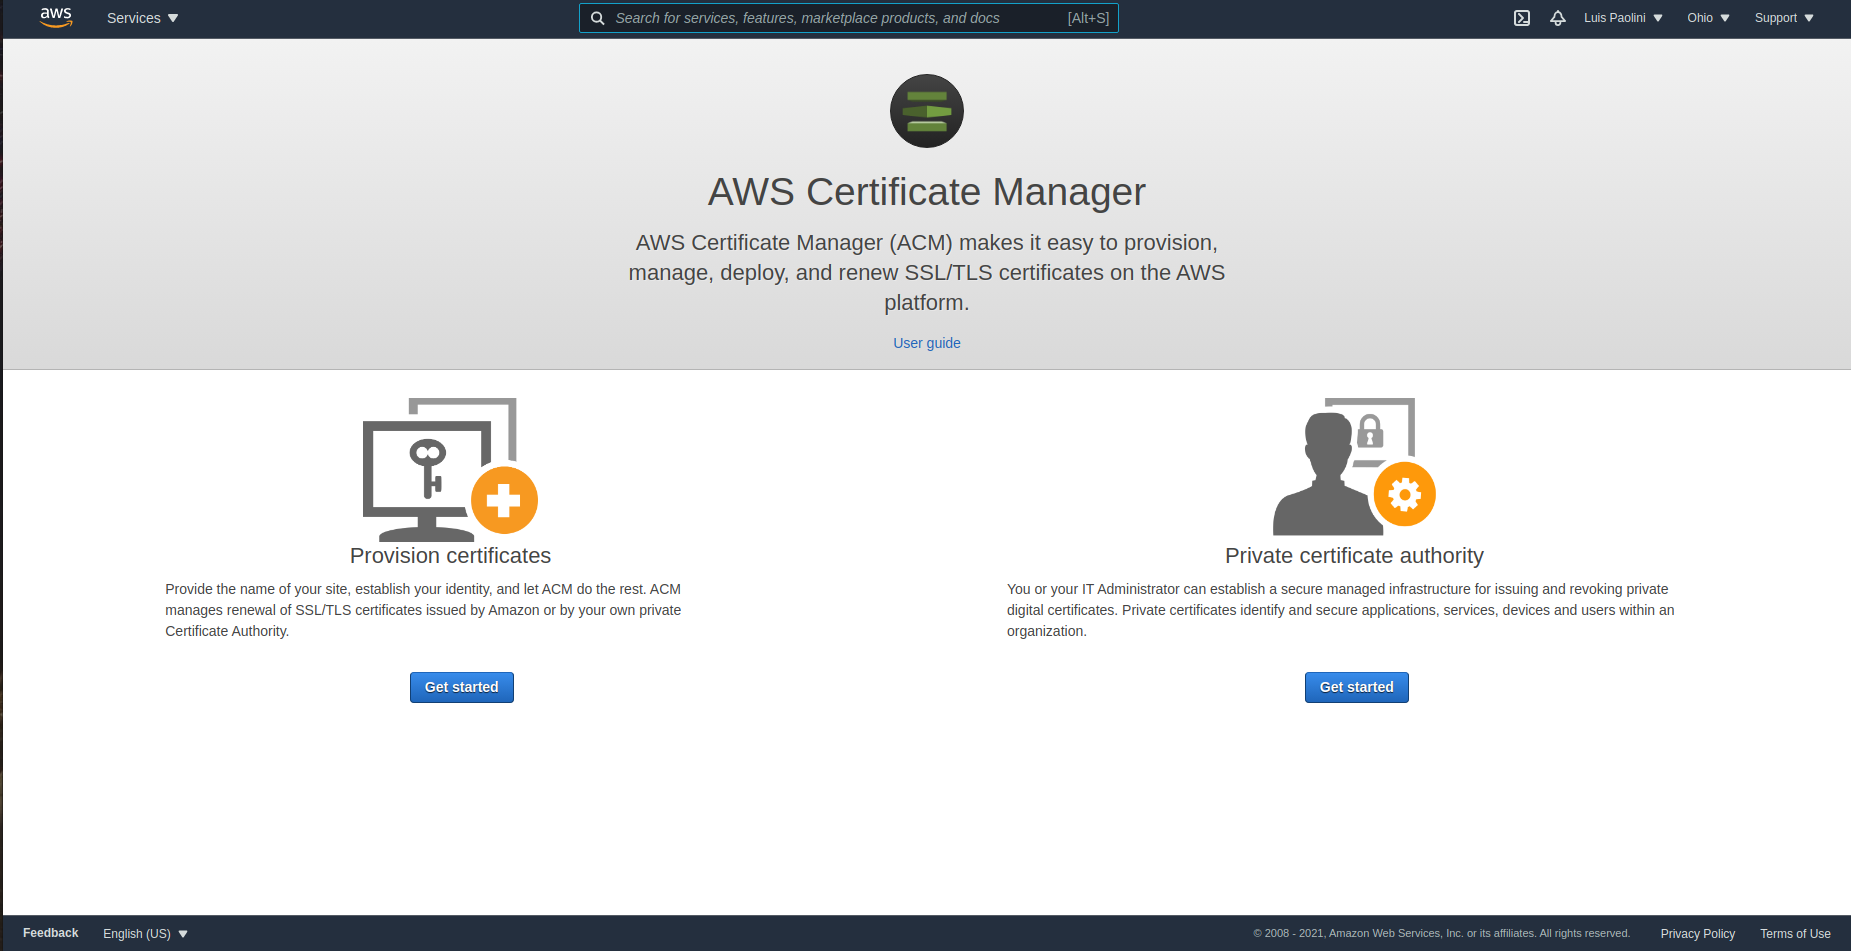Image resolution: width=1851 pixels, height=951 pixels.
Task: Click the Certificate Manager round logo
Action: pos(927,111)
